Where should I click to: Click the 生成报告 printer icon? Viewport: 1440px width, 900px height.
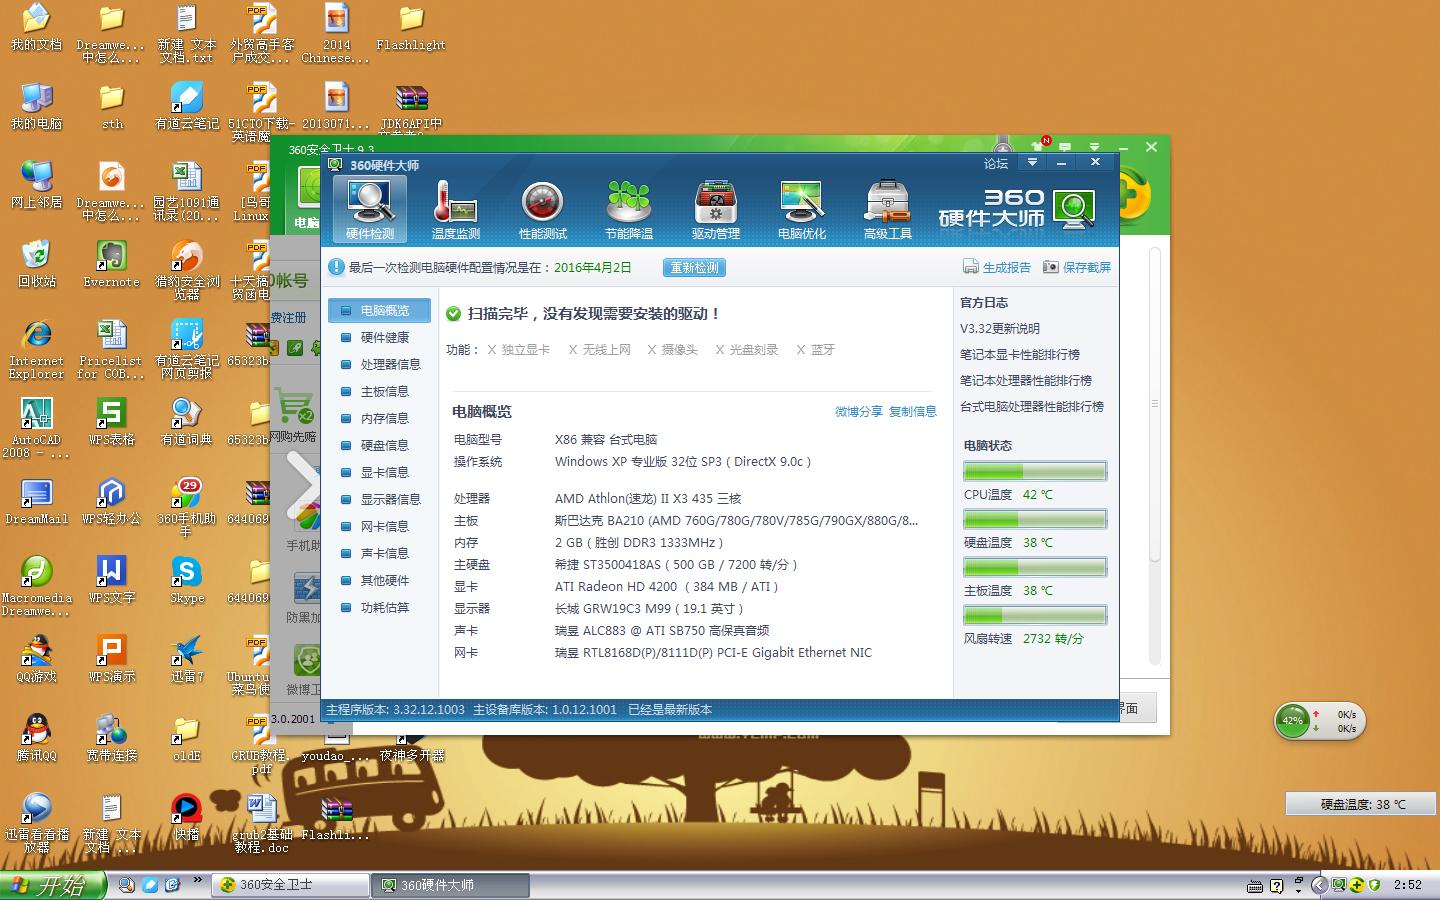click(970, 267)
